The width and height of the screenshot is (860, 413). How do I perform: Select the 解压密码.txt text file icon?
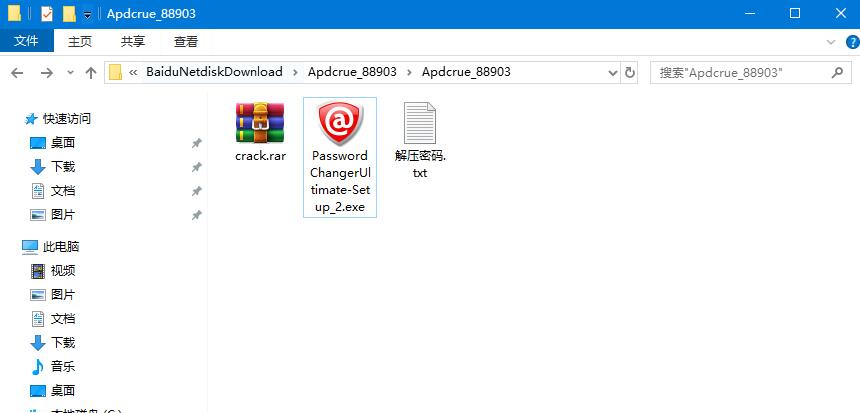tap(420, 123)
